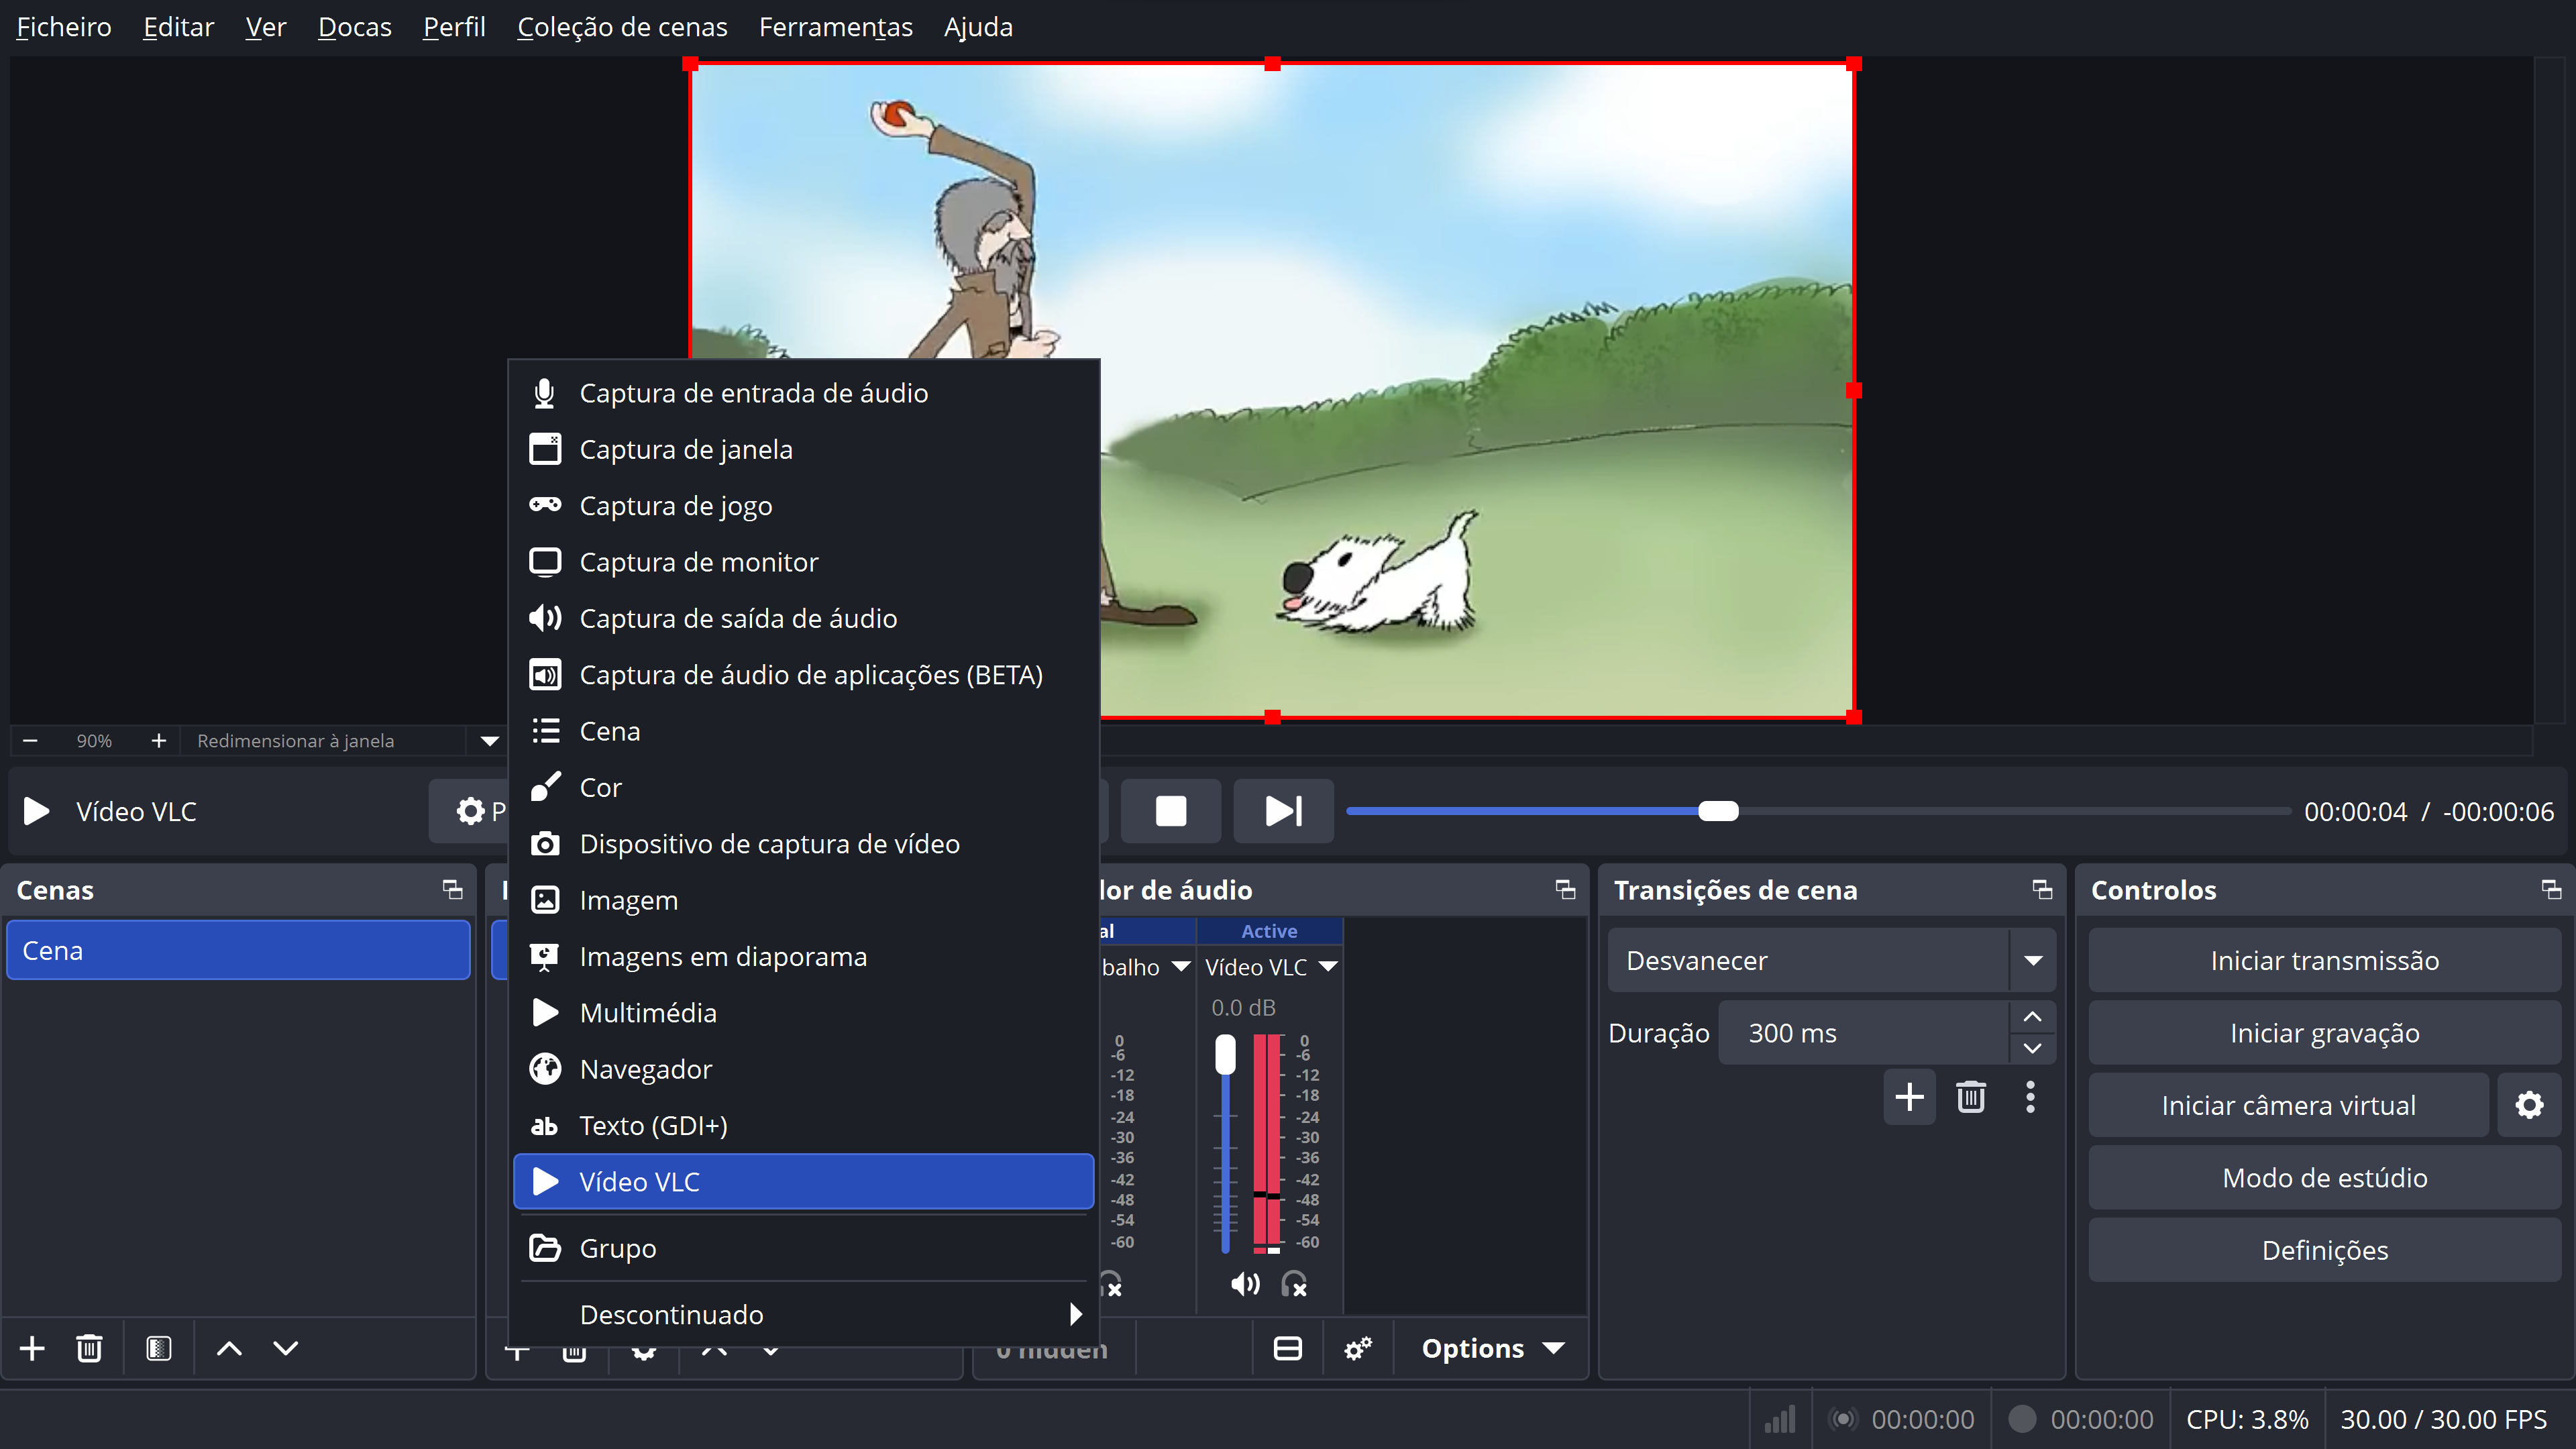Undock the Transições de cena panel
2576x1449 pixels.
(2042, 889)
